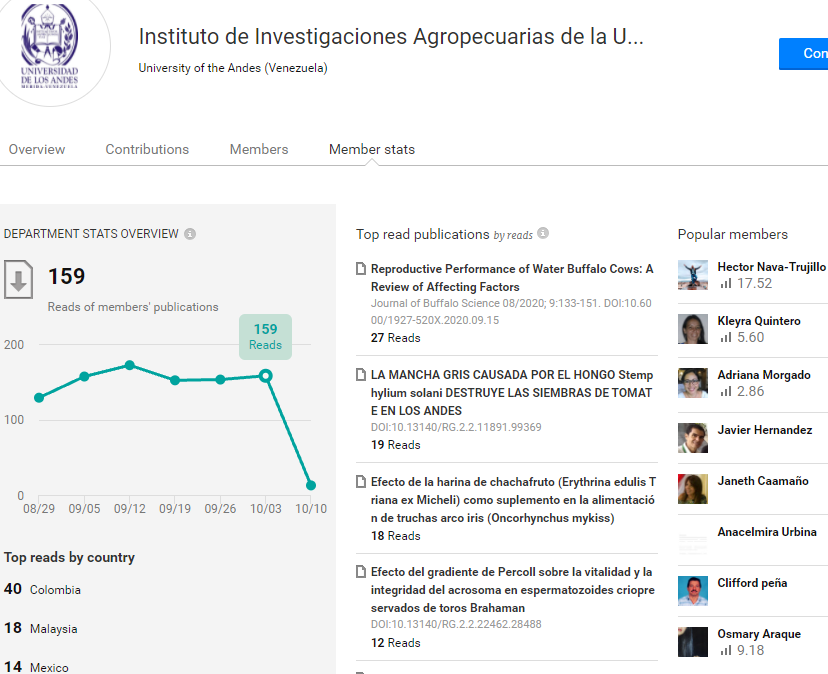The image size is (828, 674).
Task: Click score bars icon next to 2.86
Action: pyautogui.click(x=726, y=391)
